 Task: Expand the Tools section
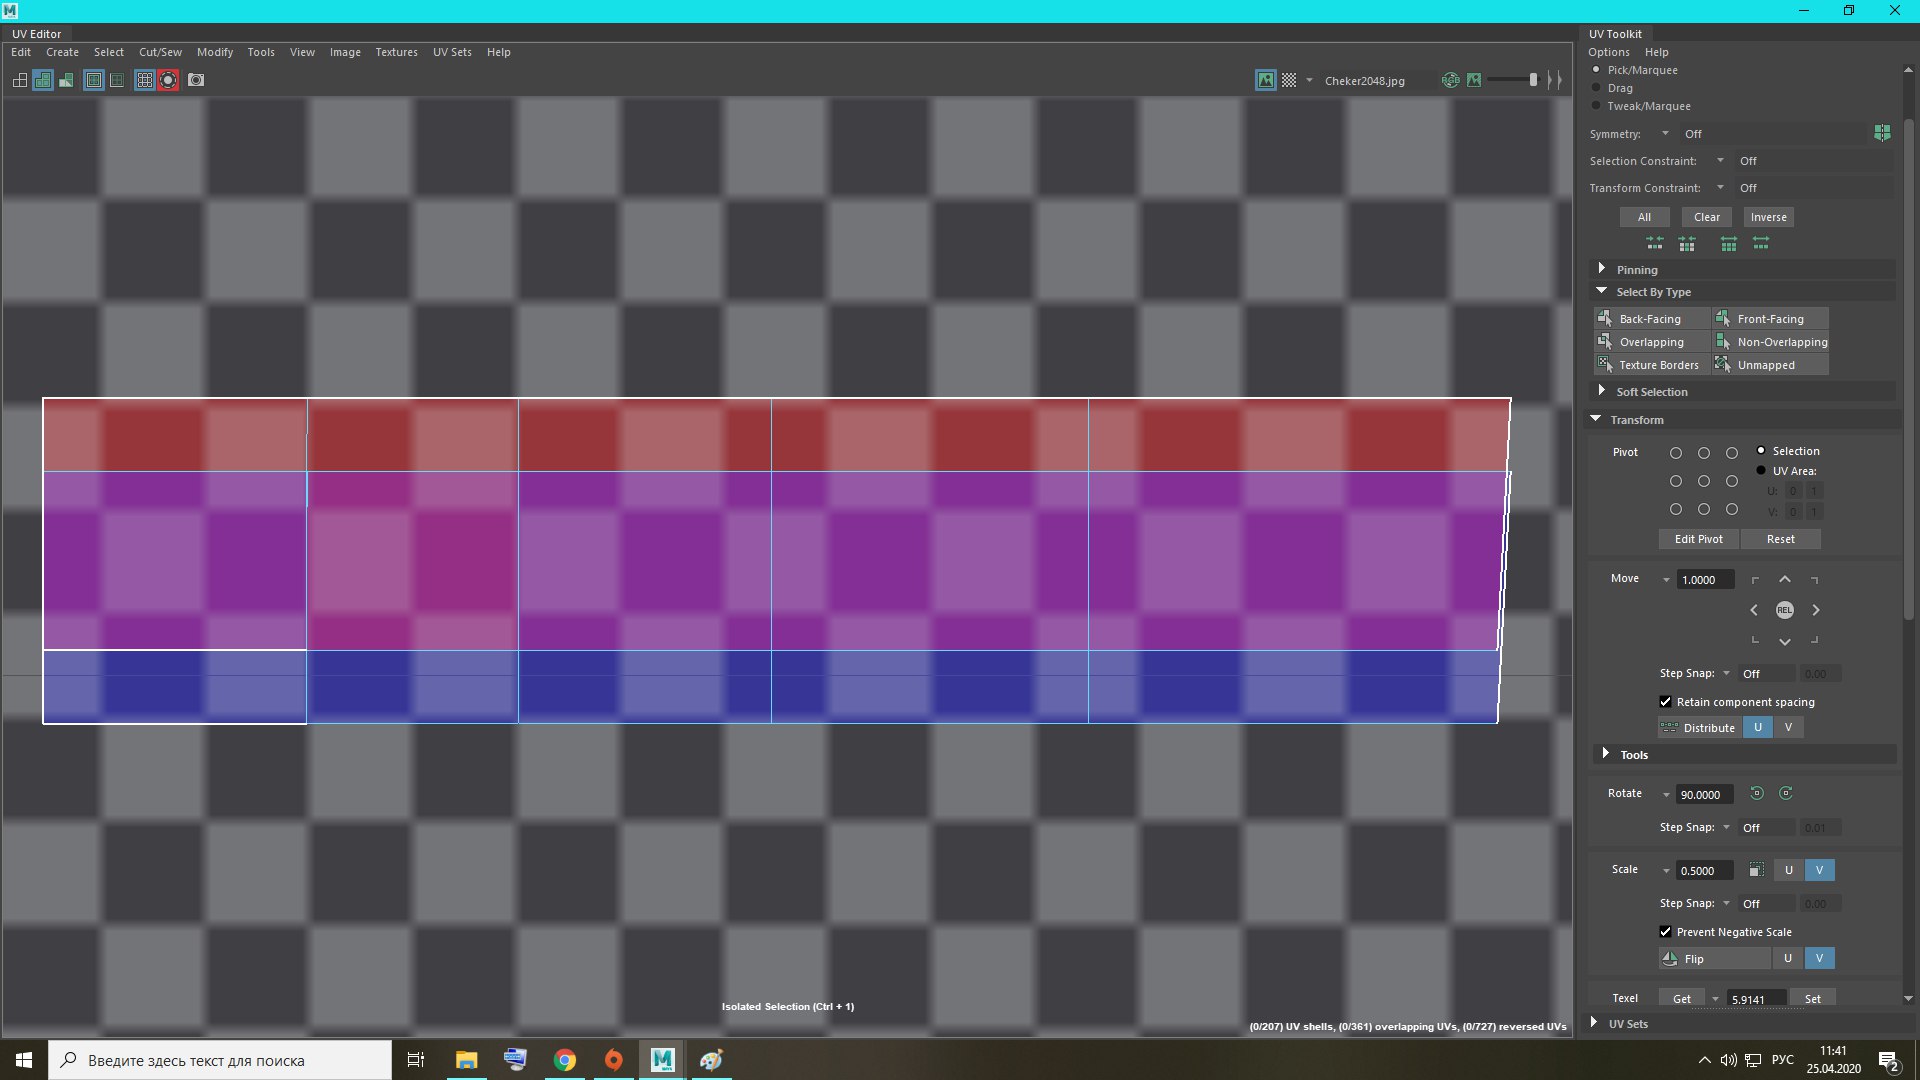1605,754
